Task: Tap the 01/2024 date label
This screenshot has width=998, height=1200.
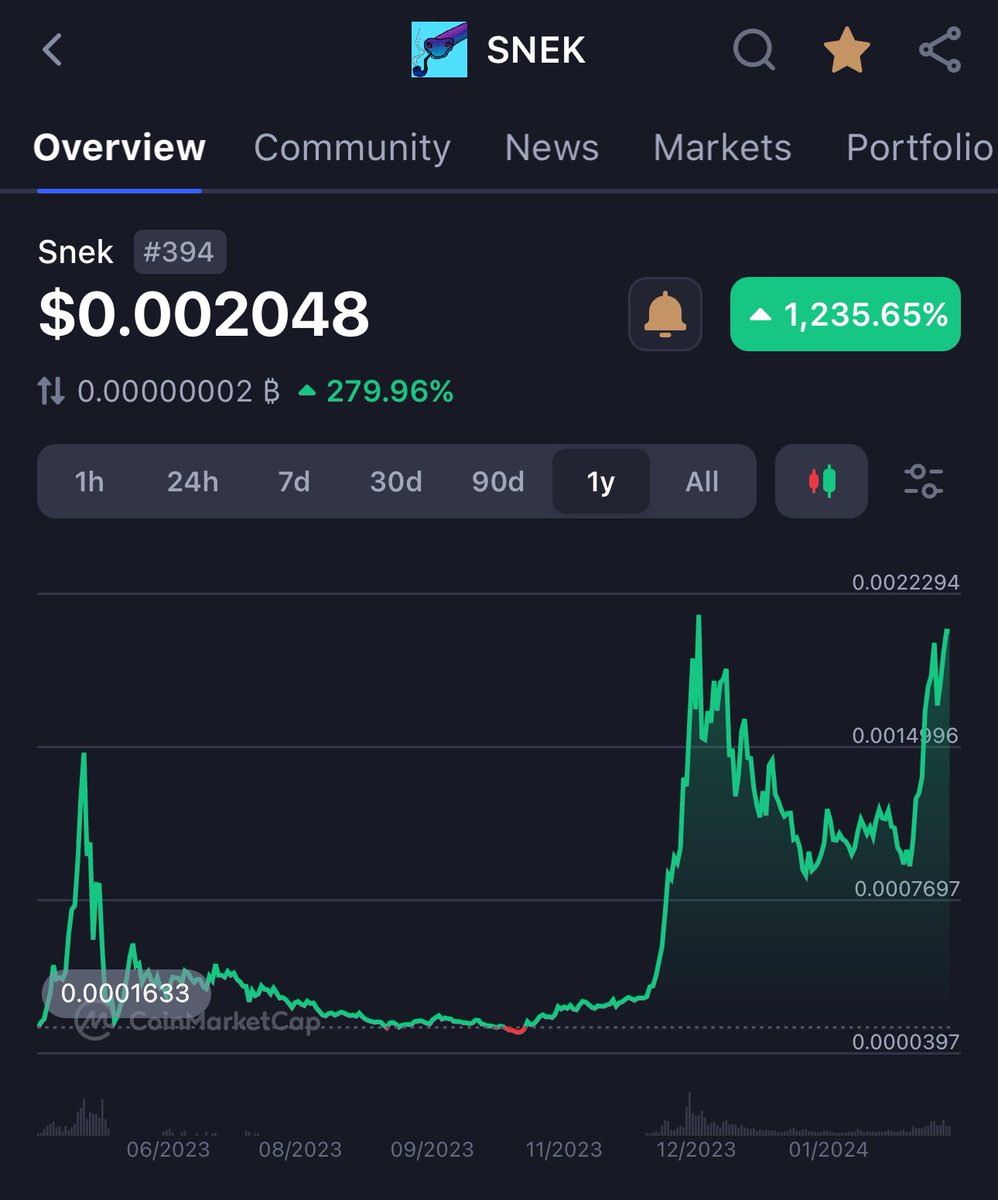Action: click(827, 1149)
